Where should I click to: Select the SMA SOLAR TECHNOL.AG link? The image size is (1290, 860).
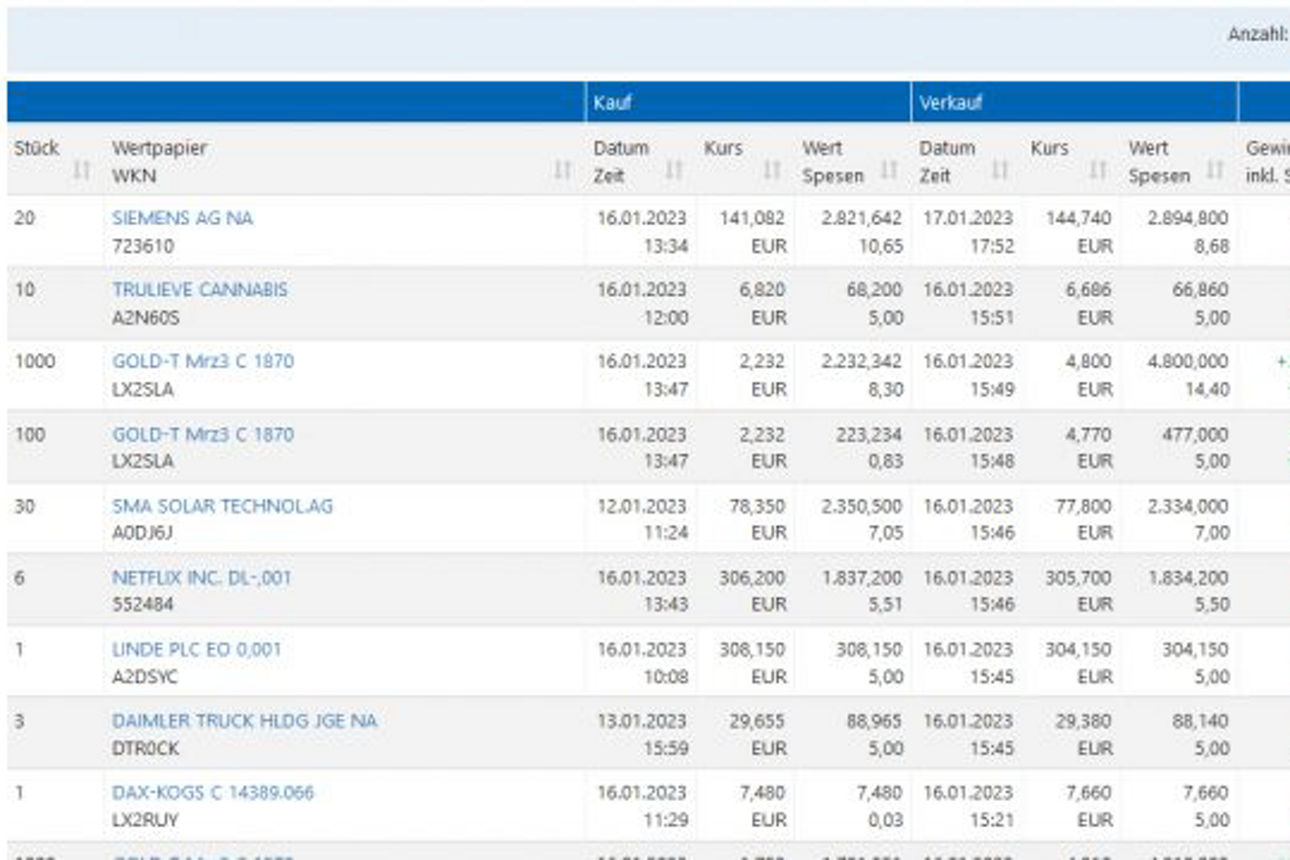click(222, 506)
